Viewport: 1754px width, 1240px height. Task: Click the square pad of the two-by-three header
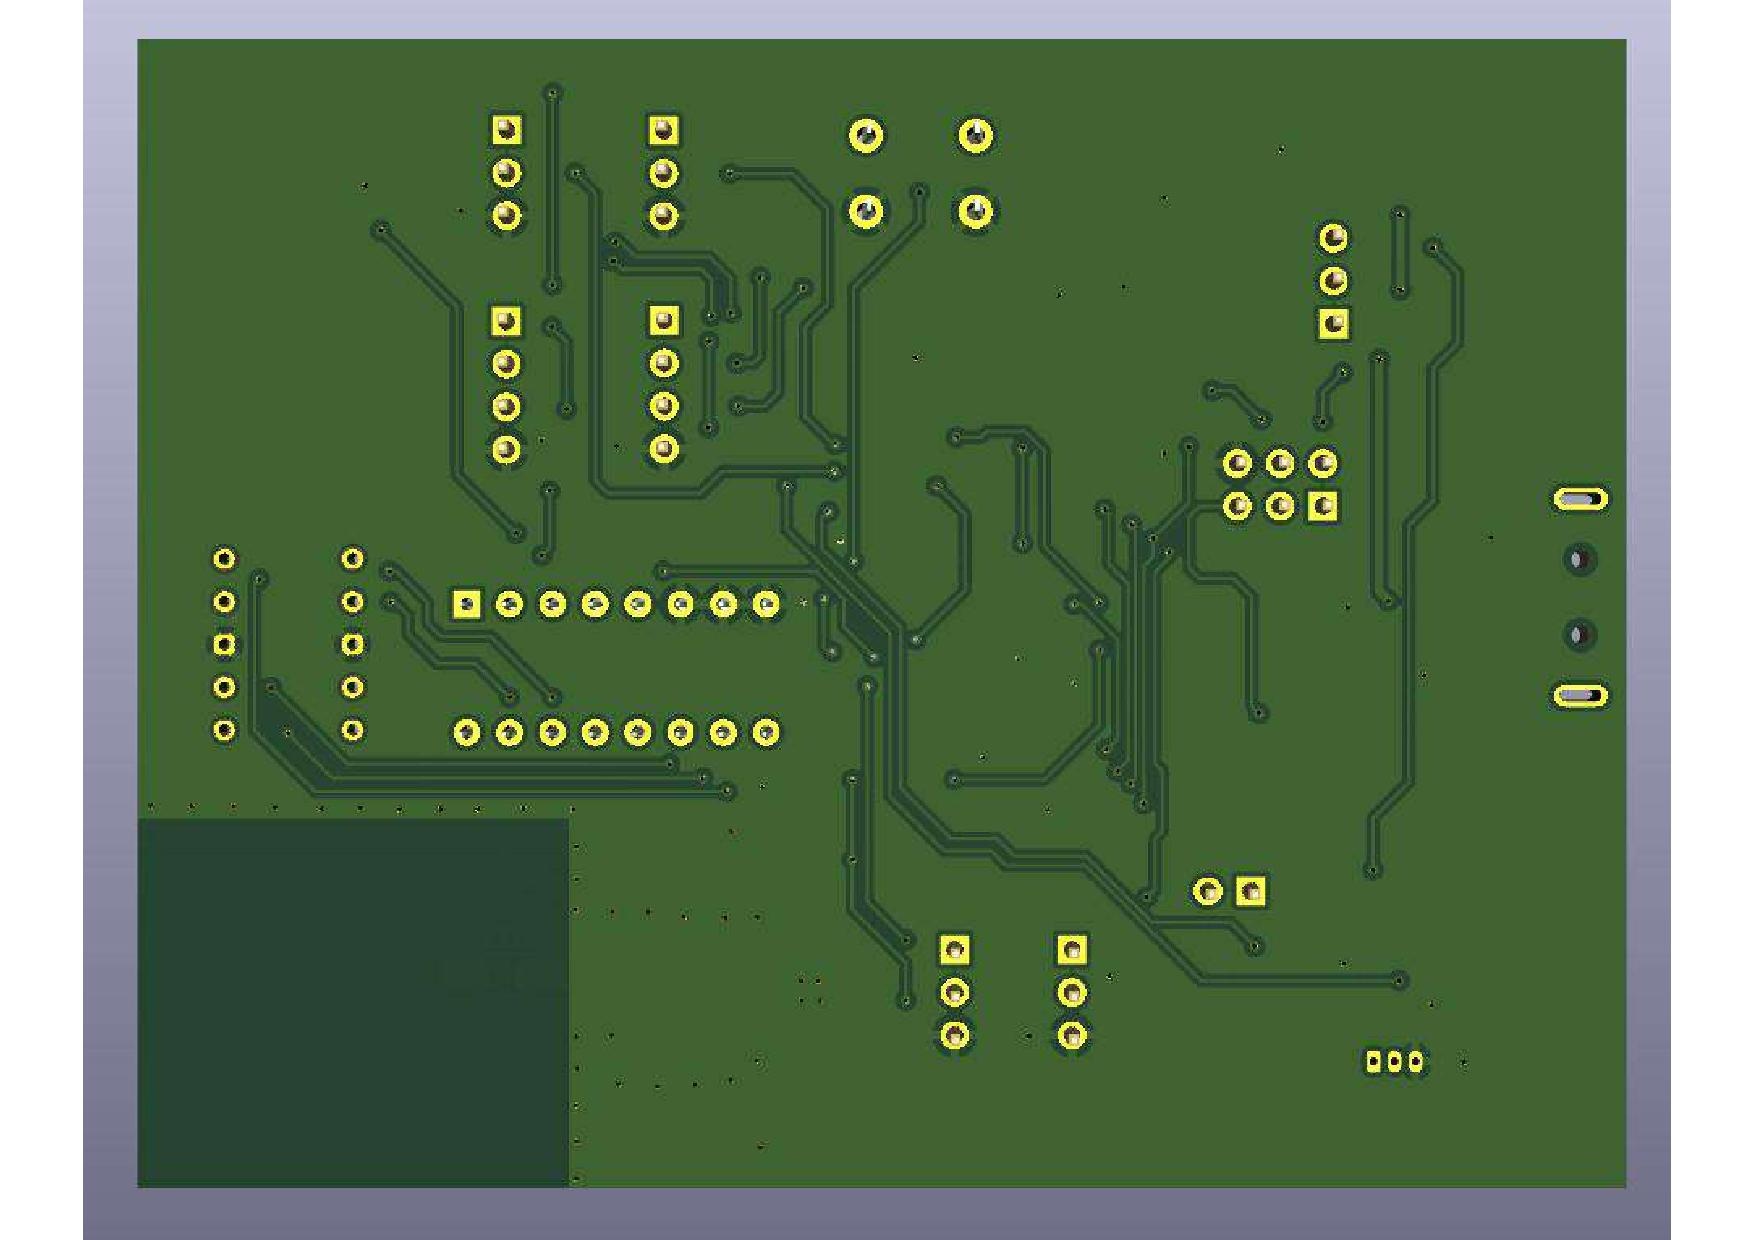1323,506
